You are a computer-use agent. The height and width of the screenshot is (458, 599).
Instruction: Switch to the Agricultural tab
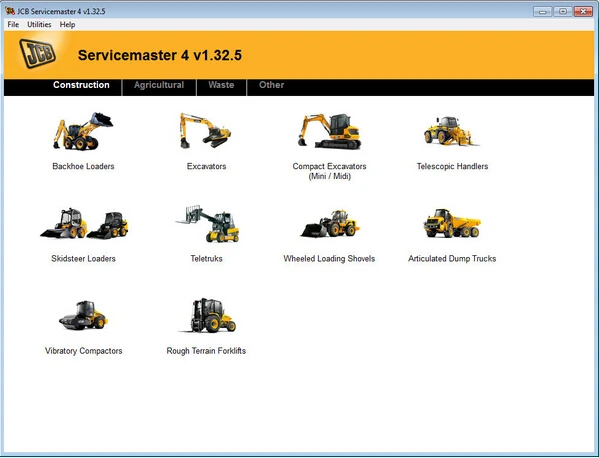[x=159, y=85]
